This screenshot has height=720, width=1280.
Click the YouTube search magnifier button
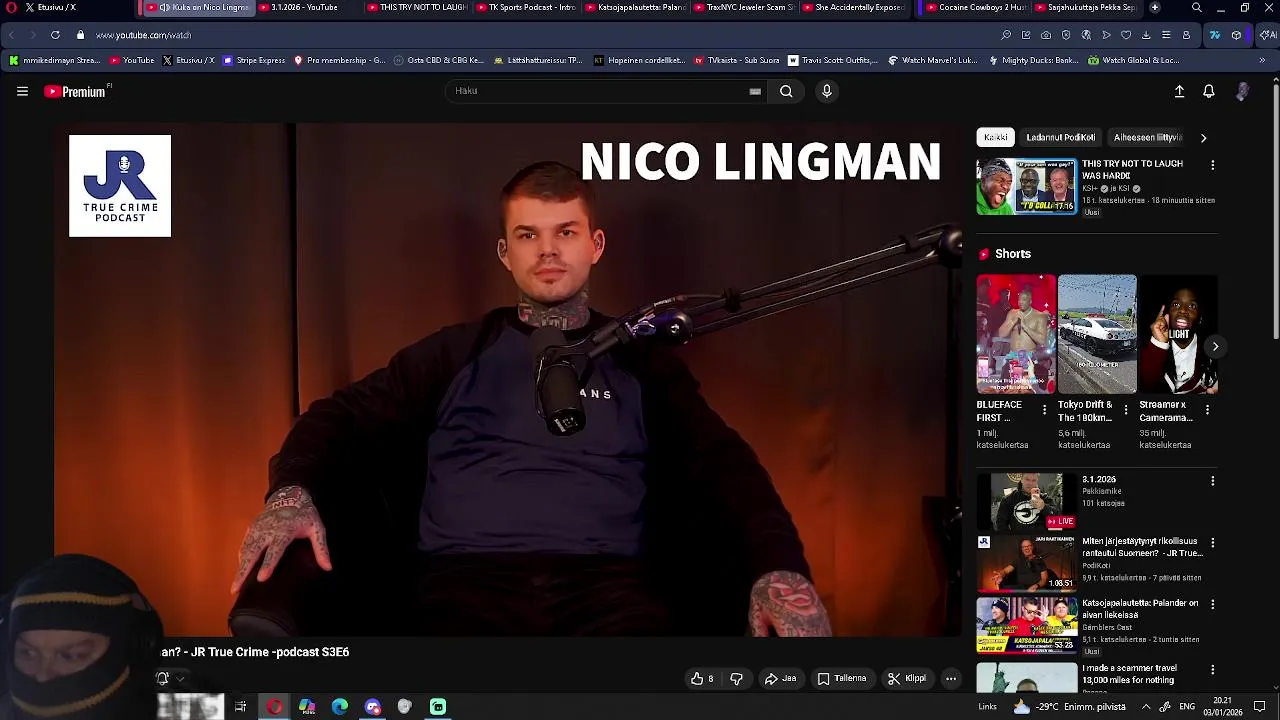point(786,91)
